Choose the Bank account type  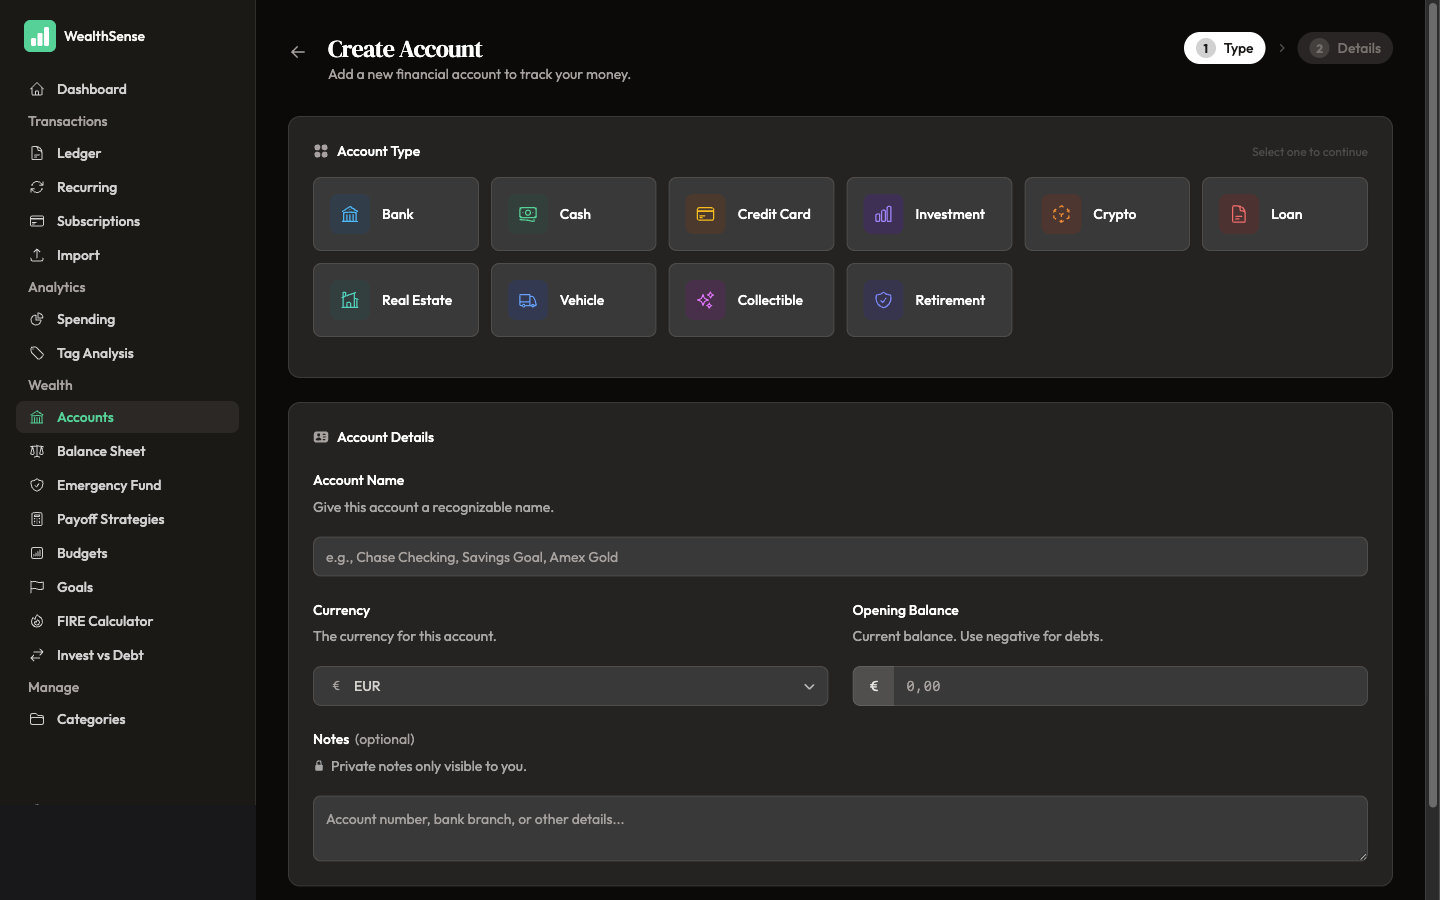point(396,214)
